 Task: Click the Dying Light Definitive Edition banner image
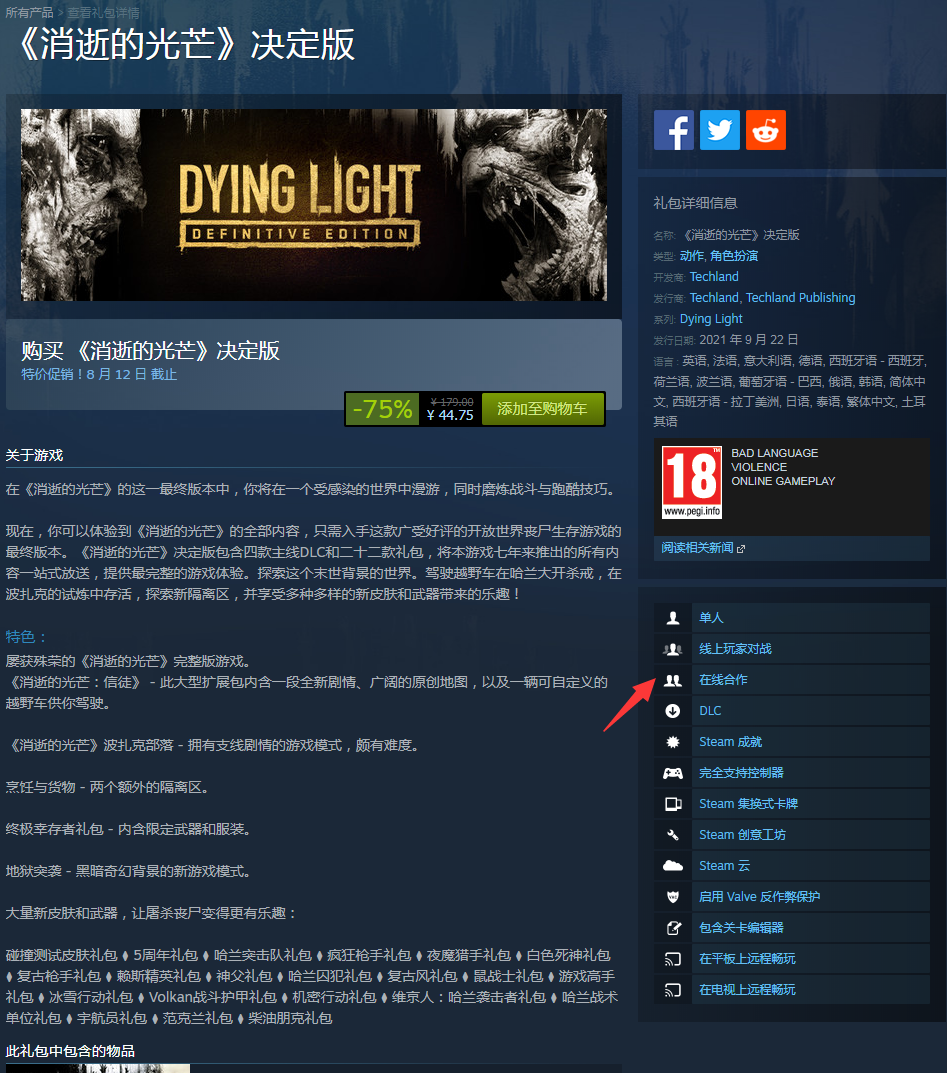tap(314, 205)
